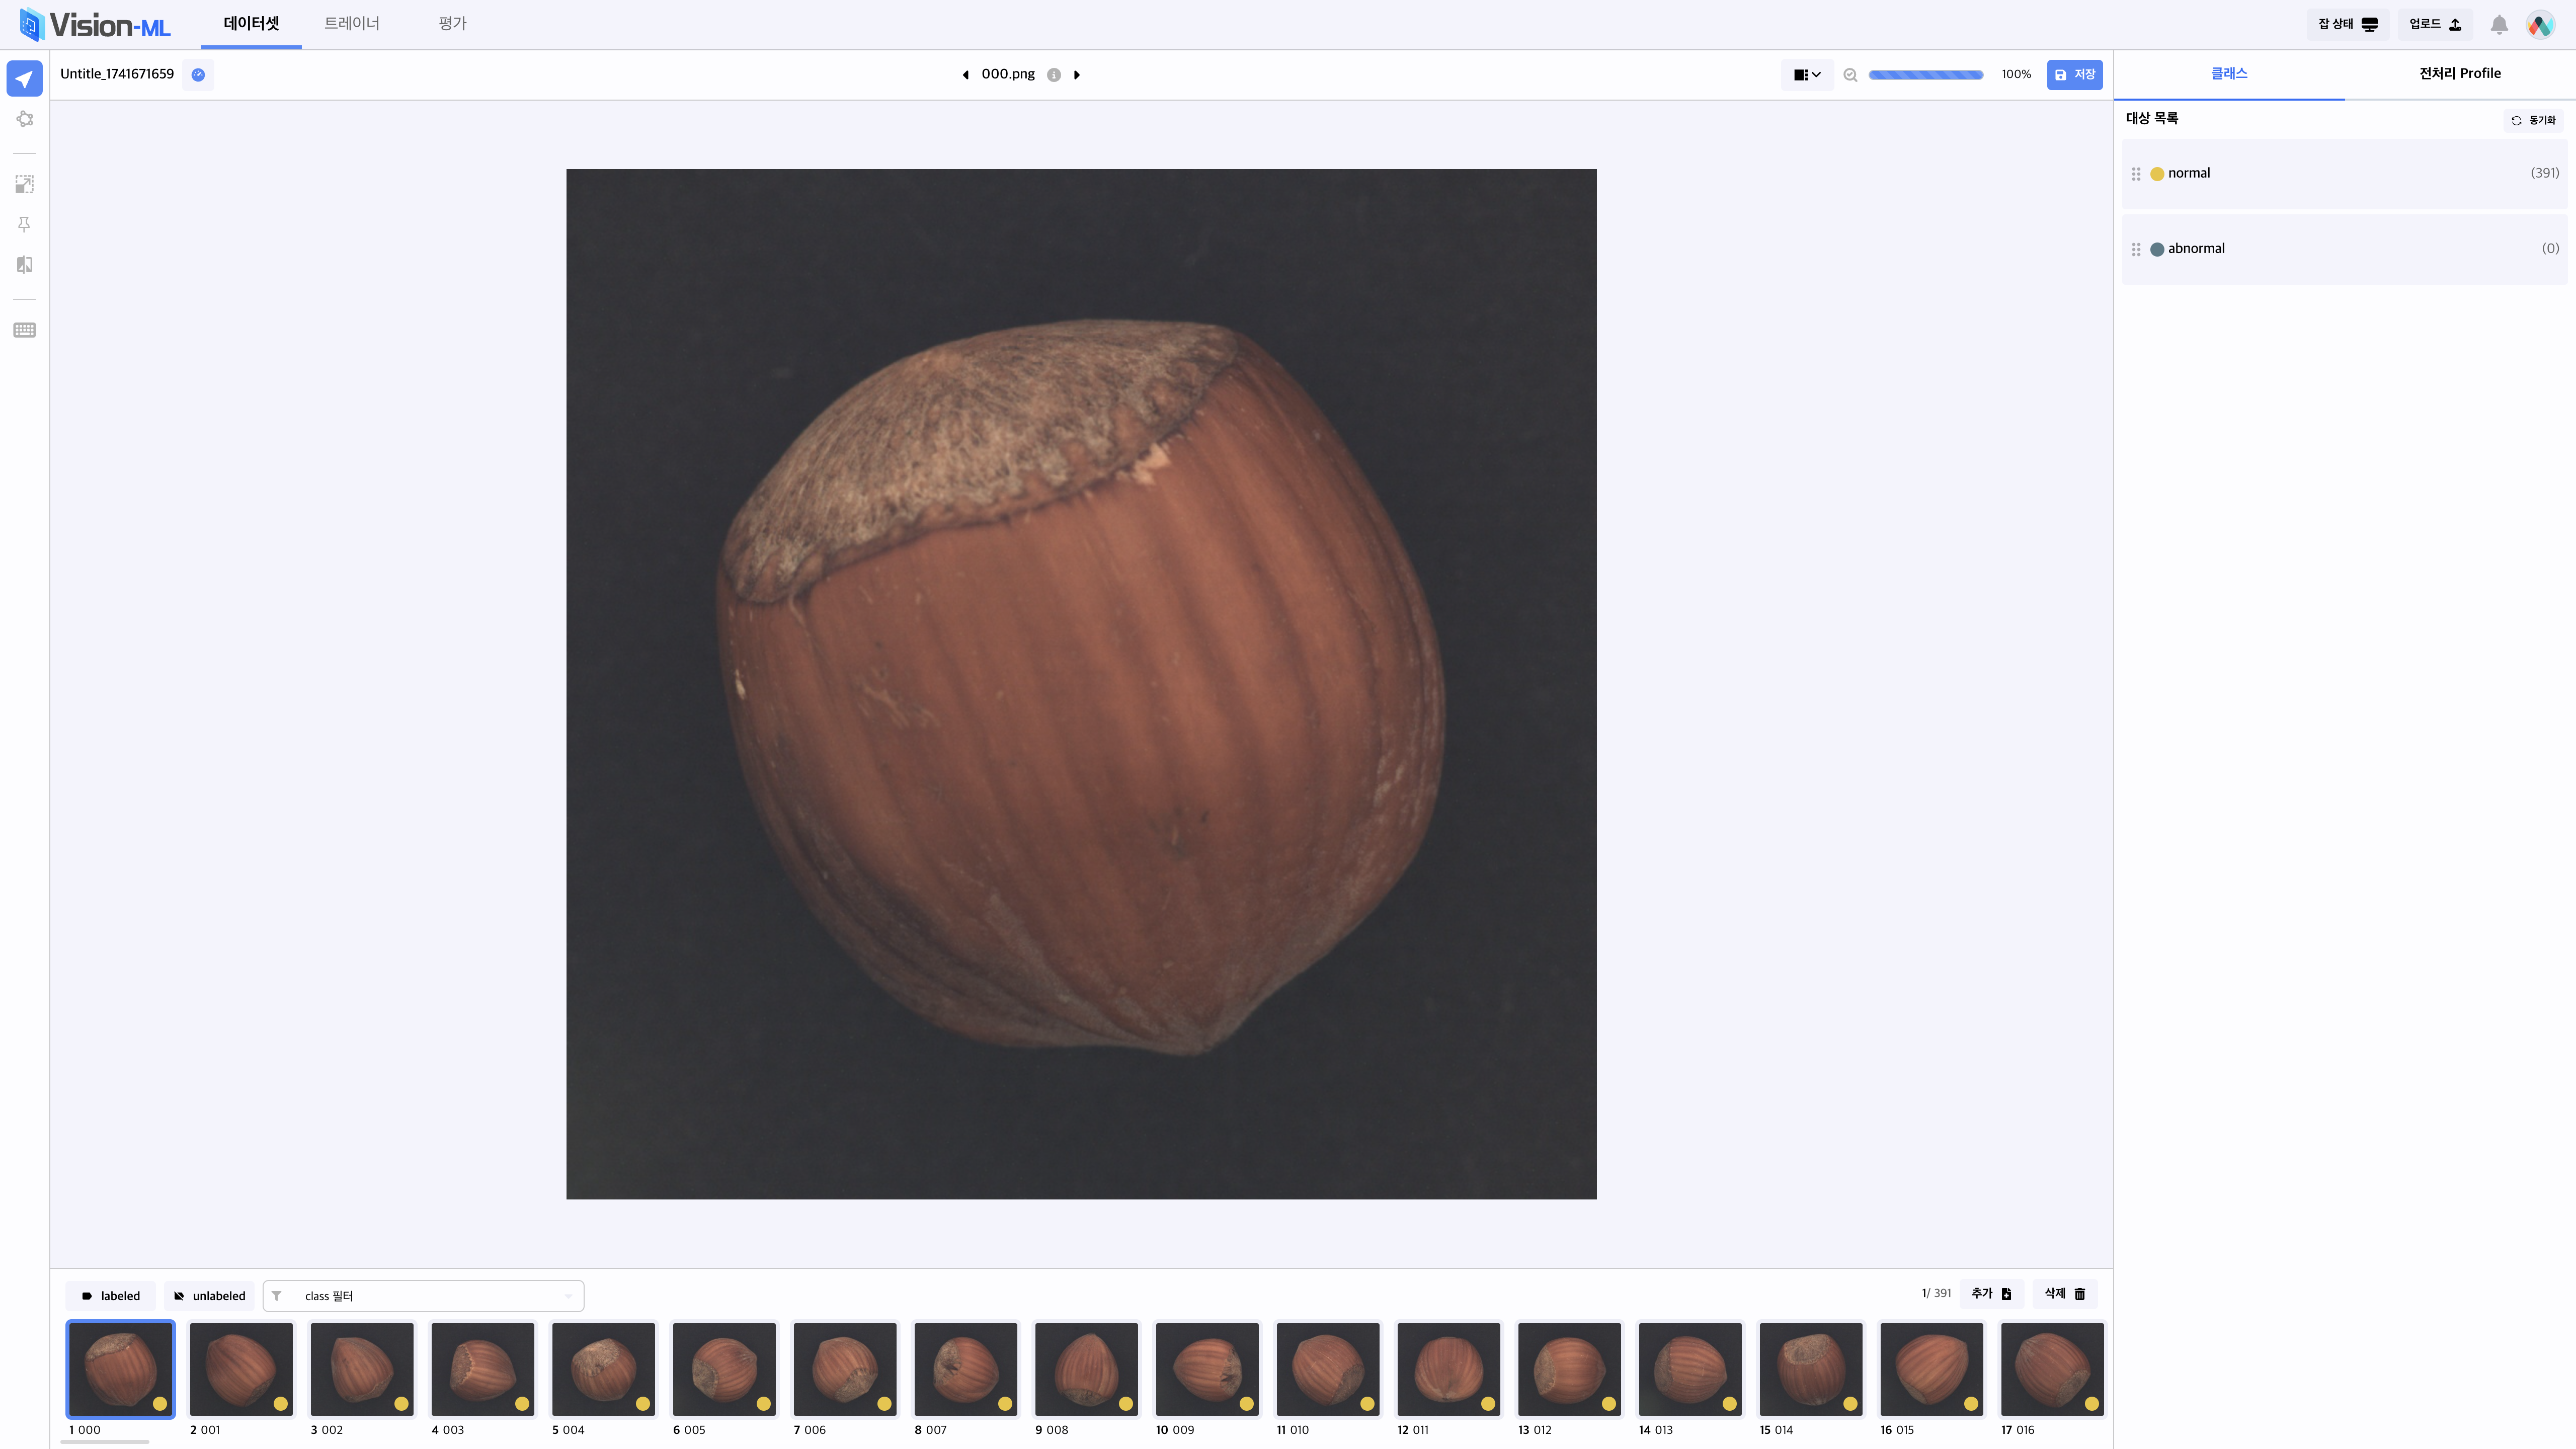Click the 100% zoom value

[2016, 75]
